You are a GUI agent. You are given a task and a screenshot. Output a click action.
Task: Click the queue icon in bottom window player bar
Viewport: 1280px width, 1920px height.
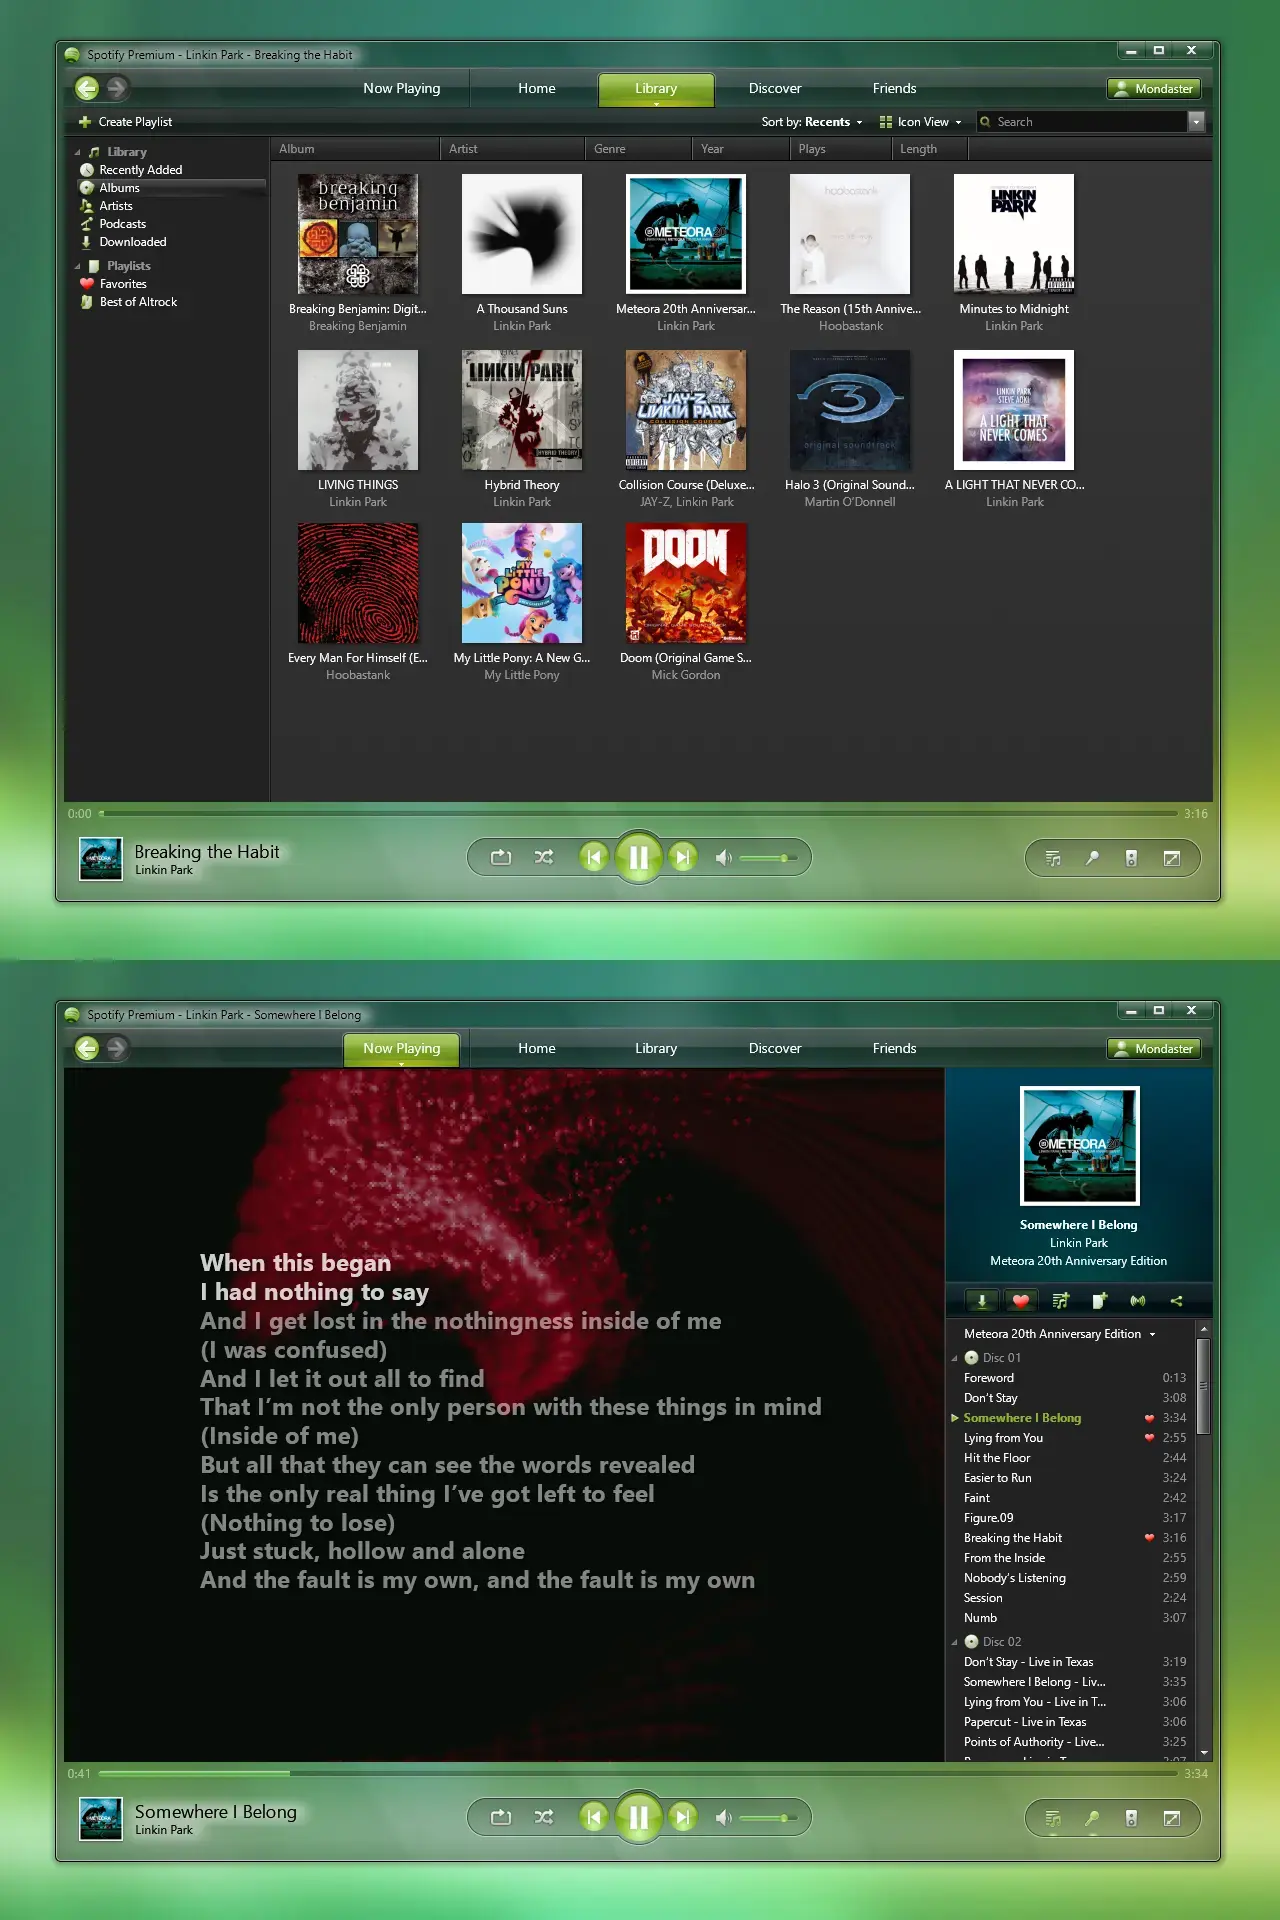click(x=1053, y=1818)
